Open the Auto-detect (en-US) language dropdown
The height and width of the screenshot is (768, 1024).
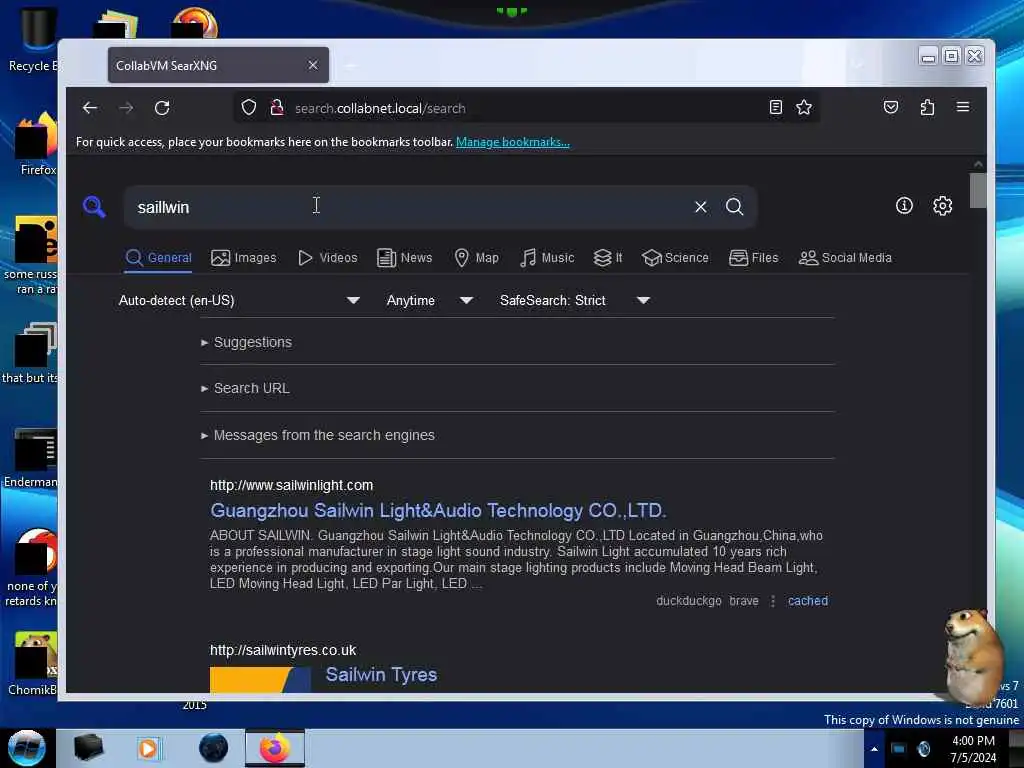coord(239,300)
